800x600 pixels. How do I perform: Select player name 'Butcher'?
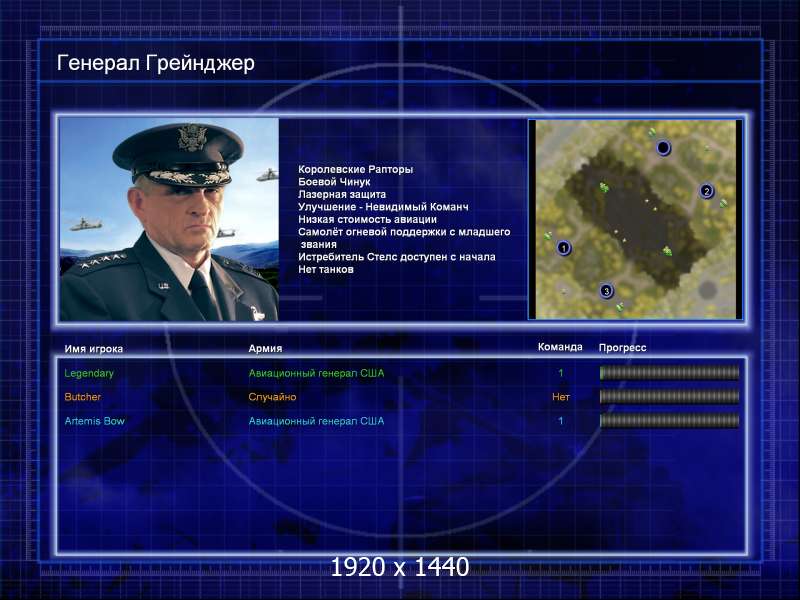click(83, 396)
